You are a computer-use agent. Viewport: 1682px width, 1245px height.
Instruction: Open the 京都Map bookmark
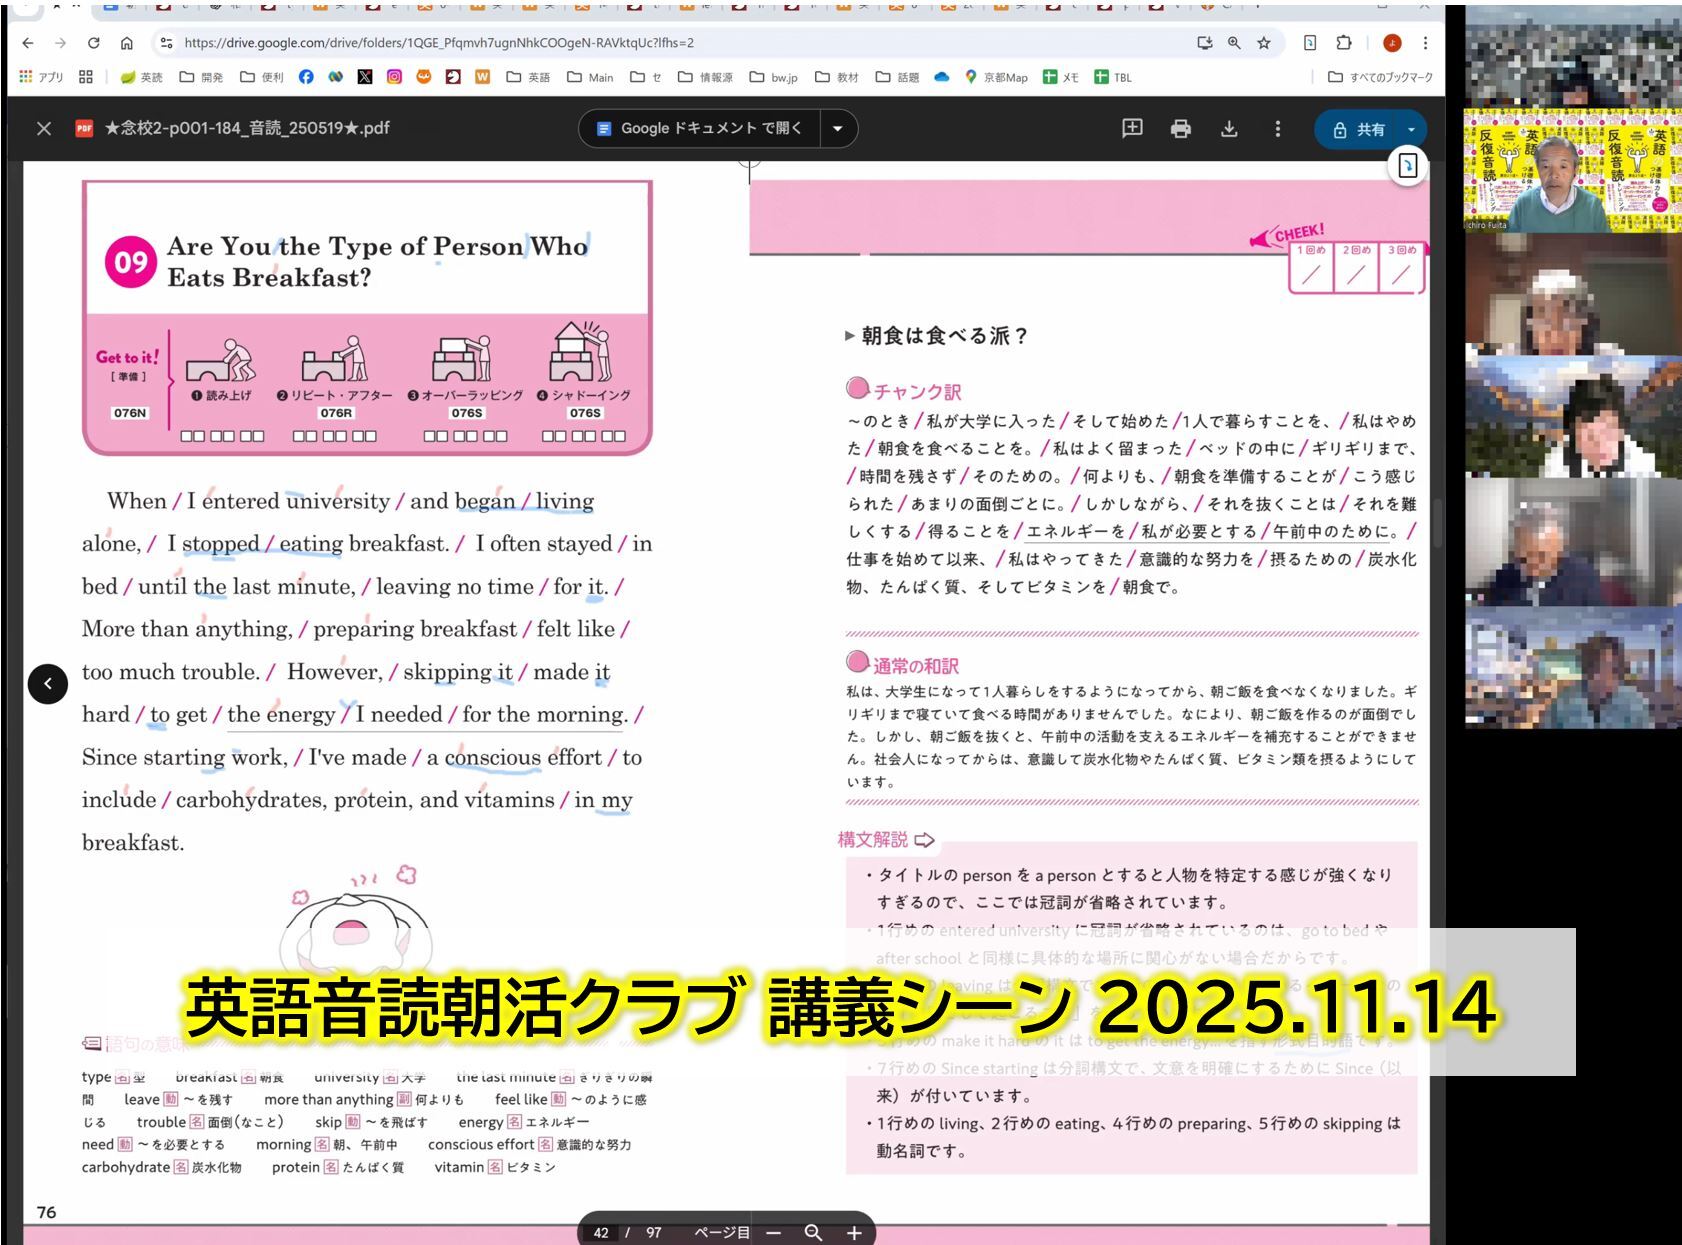click(996, 77)
